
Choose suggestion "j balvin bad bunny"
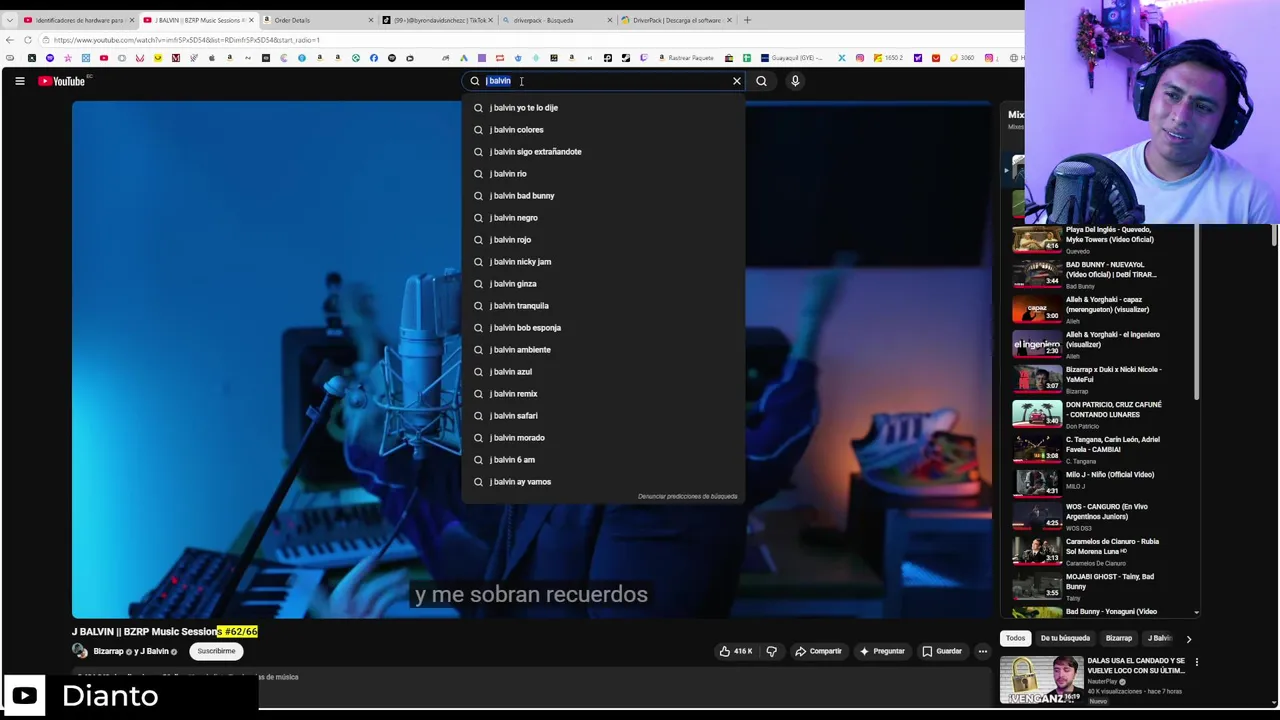[x=604, y=196]
